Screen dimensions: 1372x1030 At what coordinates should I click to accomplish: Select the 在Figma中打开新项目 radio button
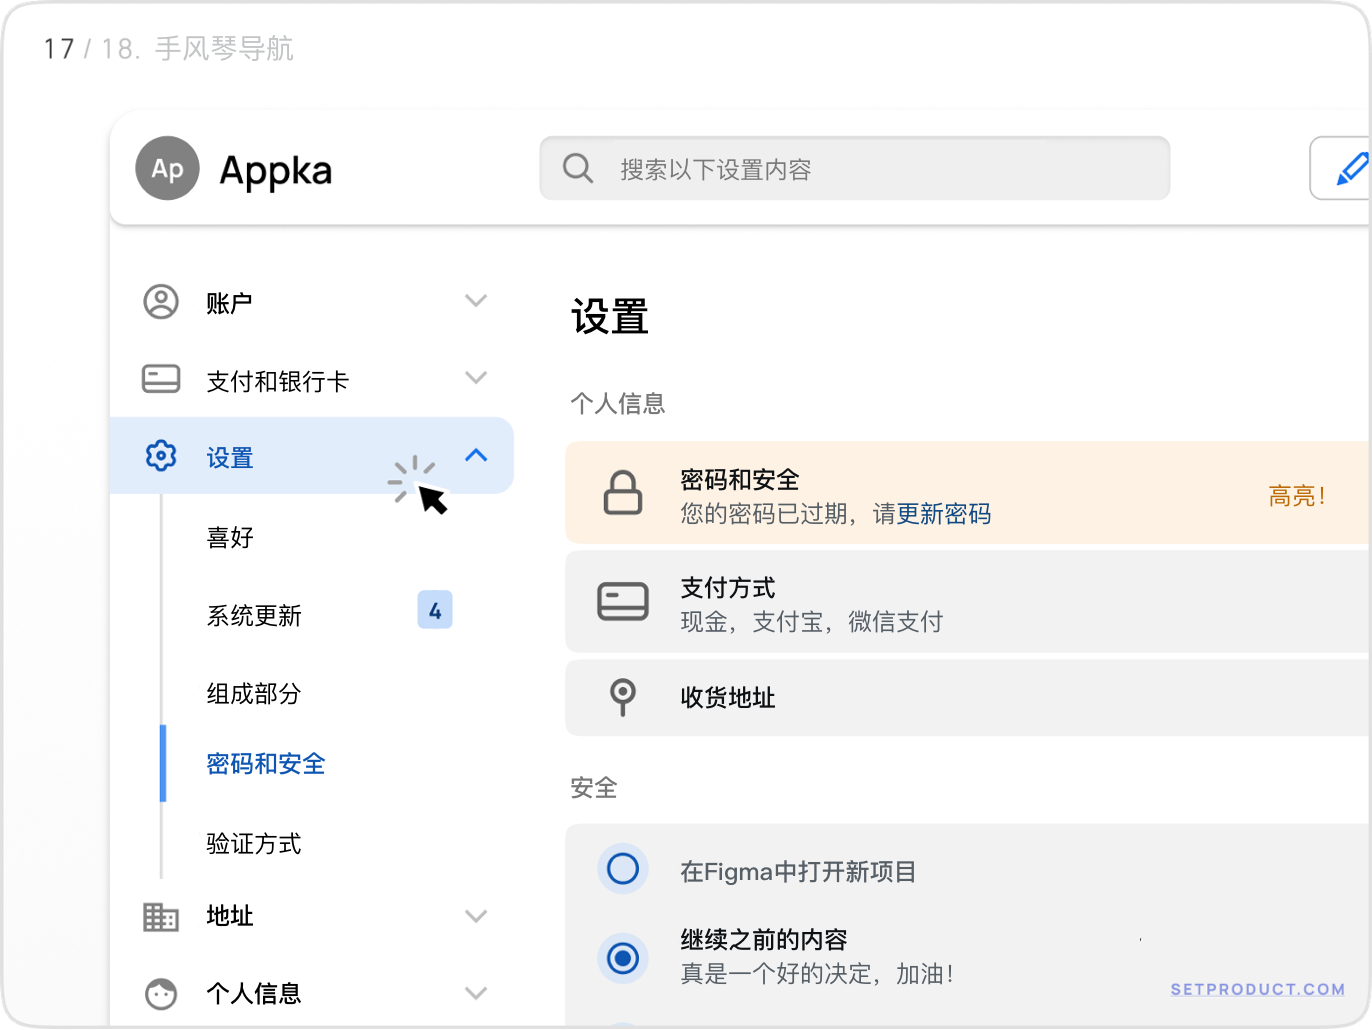[623, 869]
